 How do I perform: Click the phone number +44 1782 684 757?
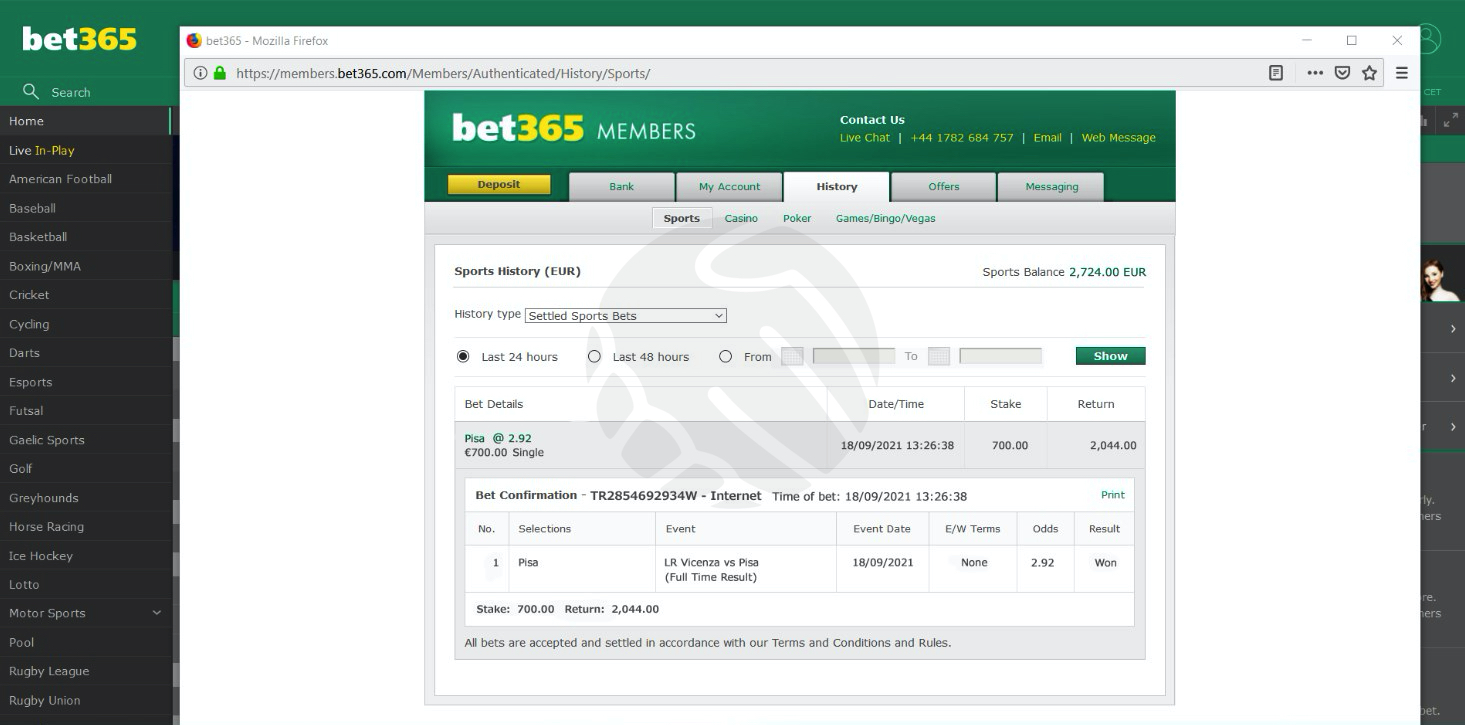[x=961, y=138]
